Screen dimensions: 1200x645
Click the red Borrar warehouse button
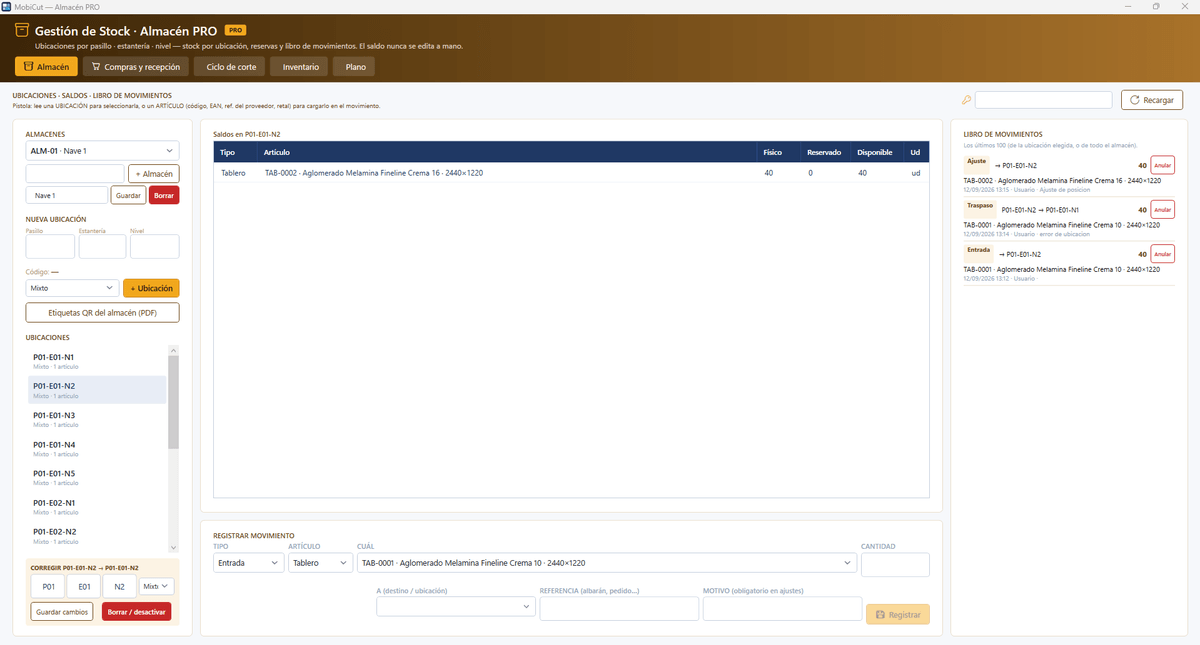tap(164, 195)
